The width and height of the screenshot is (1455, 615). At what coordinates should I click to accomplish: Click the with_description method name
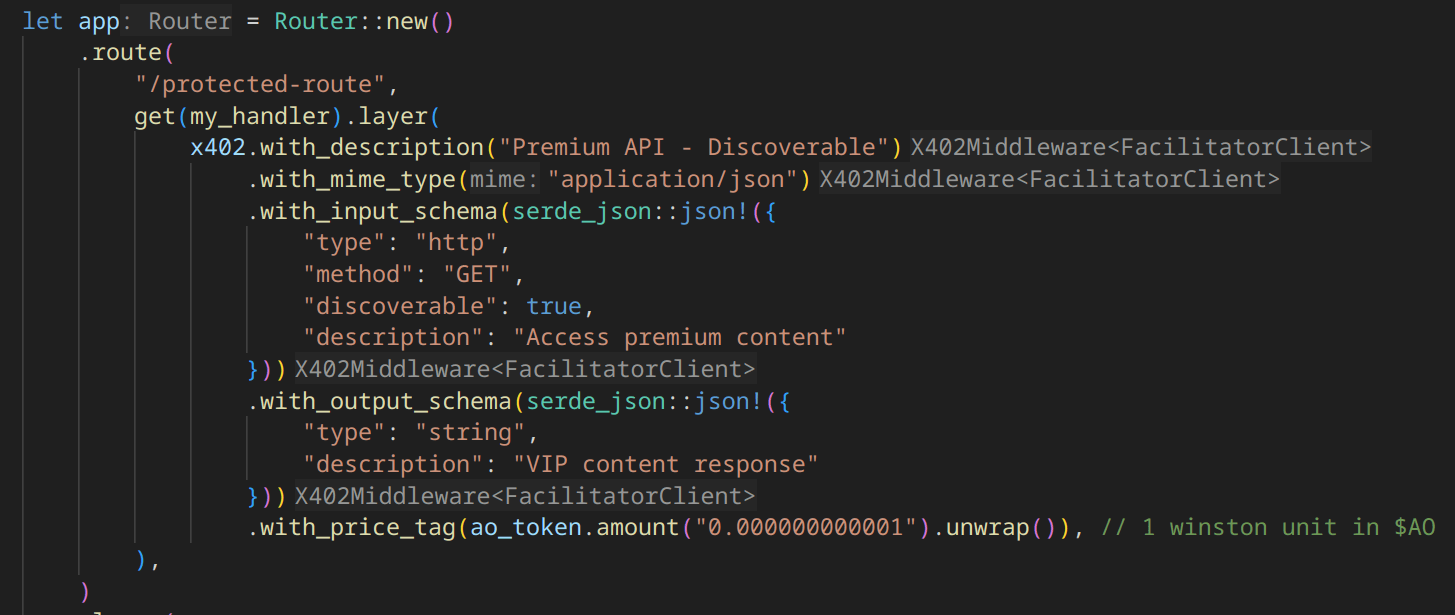pos(372,148)
